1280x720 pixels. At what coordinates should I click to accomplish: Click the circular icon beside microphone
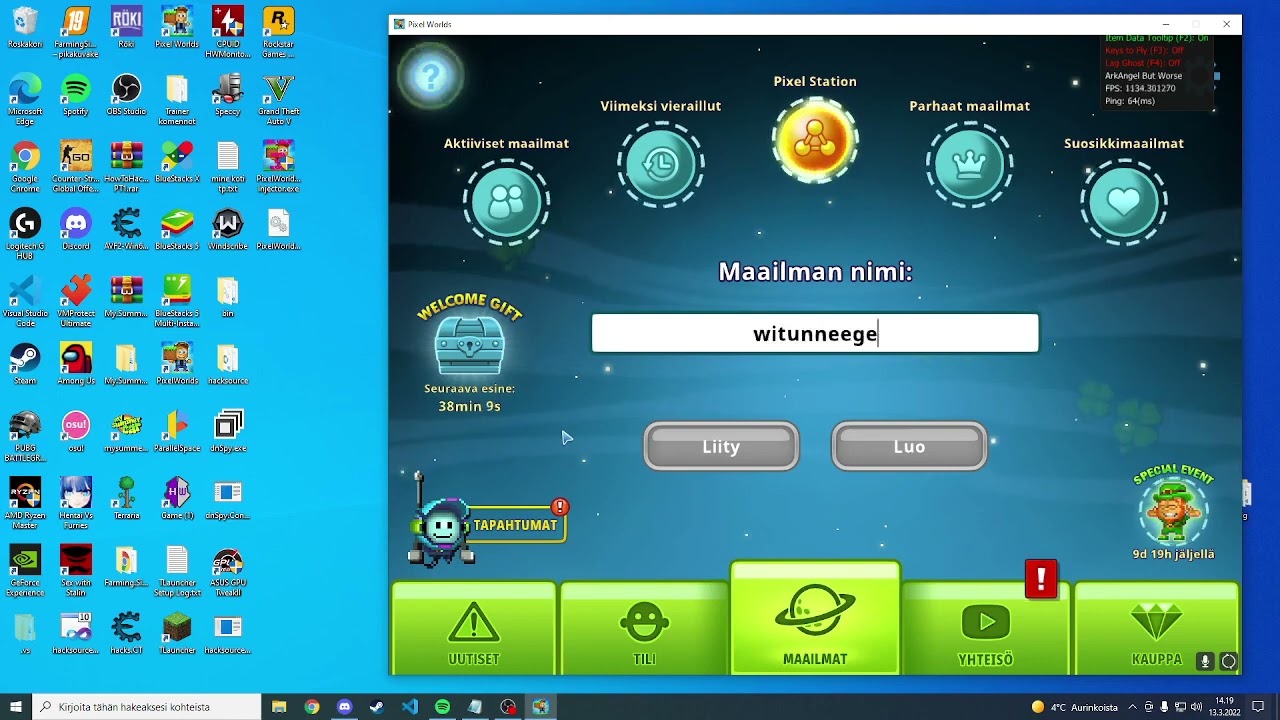[x=1228, y=661]
